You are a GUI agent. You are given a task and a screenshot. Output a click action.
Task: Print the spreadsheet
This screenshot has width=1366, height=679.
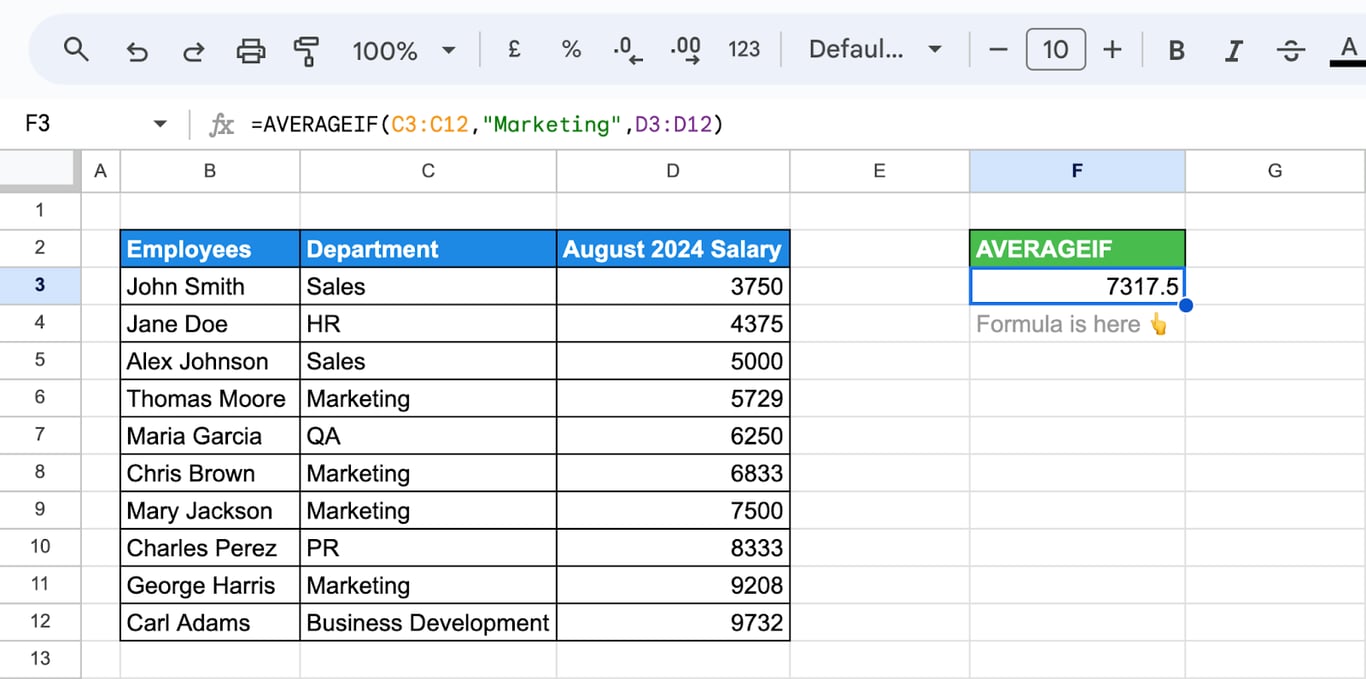click(251, 50)
